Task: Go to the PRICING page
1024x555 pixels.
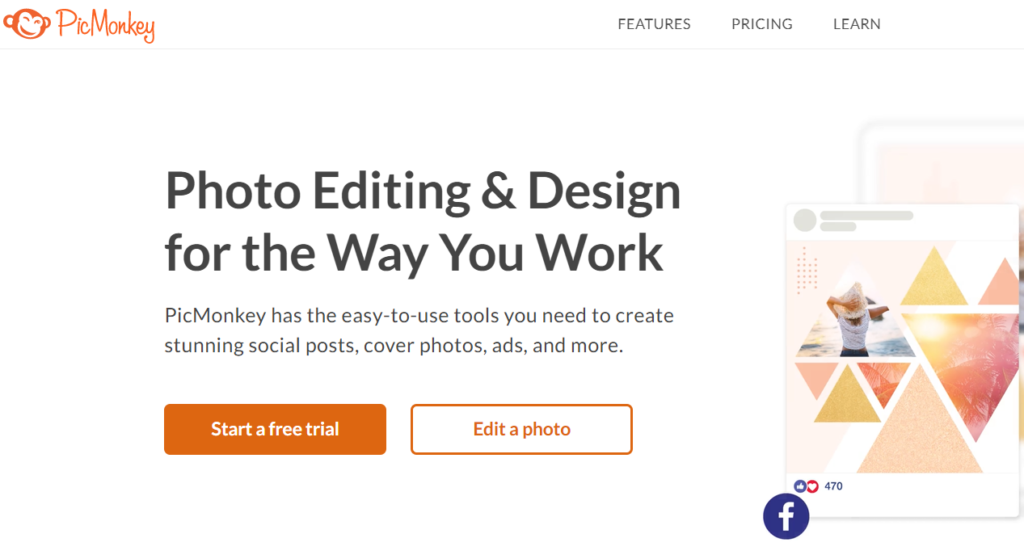Action: [x=762, y=24]
